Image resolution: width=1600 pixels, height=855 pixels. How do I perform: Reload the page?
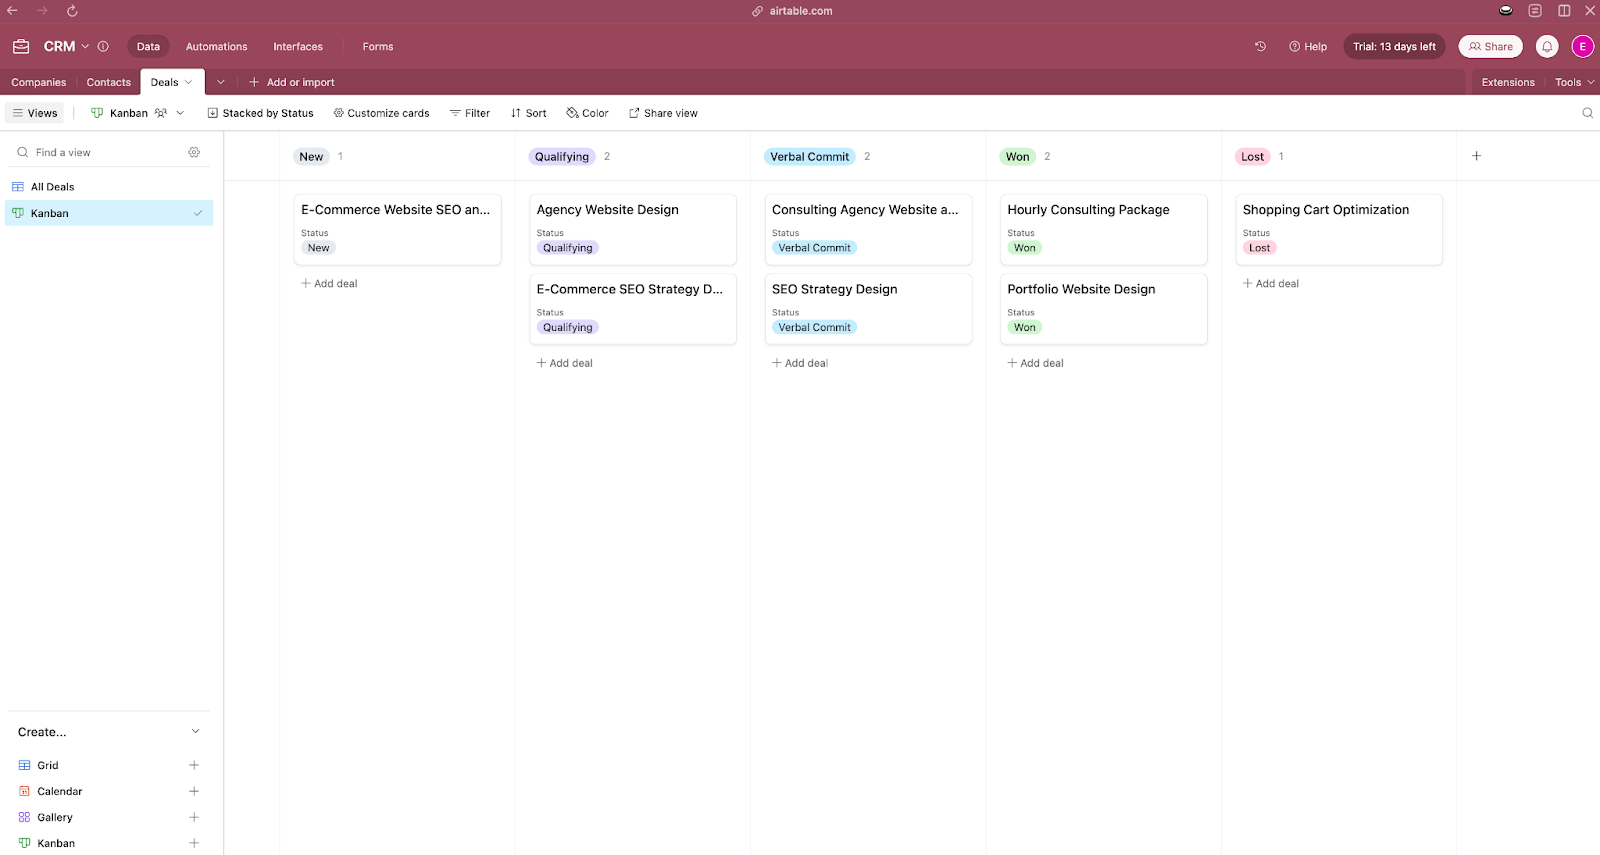pos(72,11)
